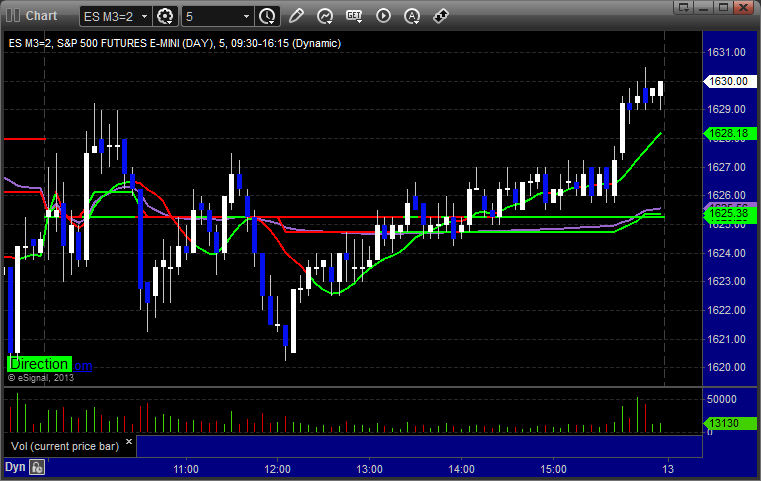
Task: Close the Vol current price bar pane
Action: (x=129, y=442)
